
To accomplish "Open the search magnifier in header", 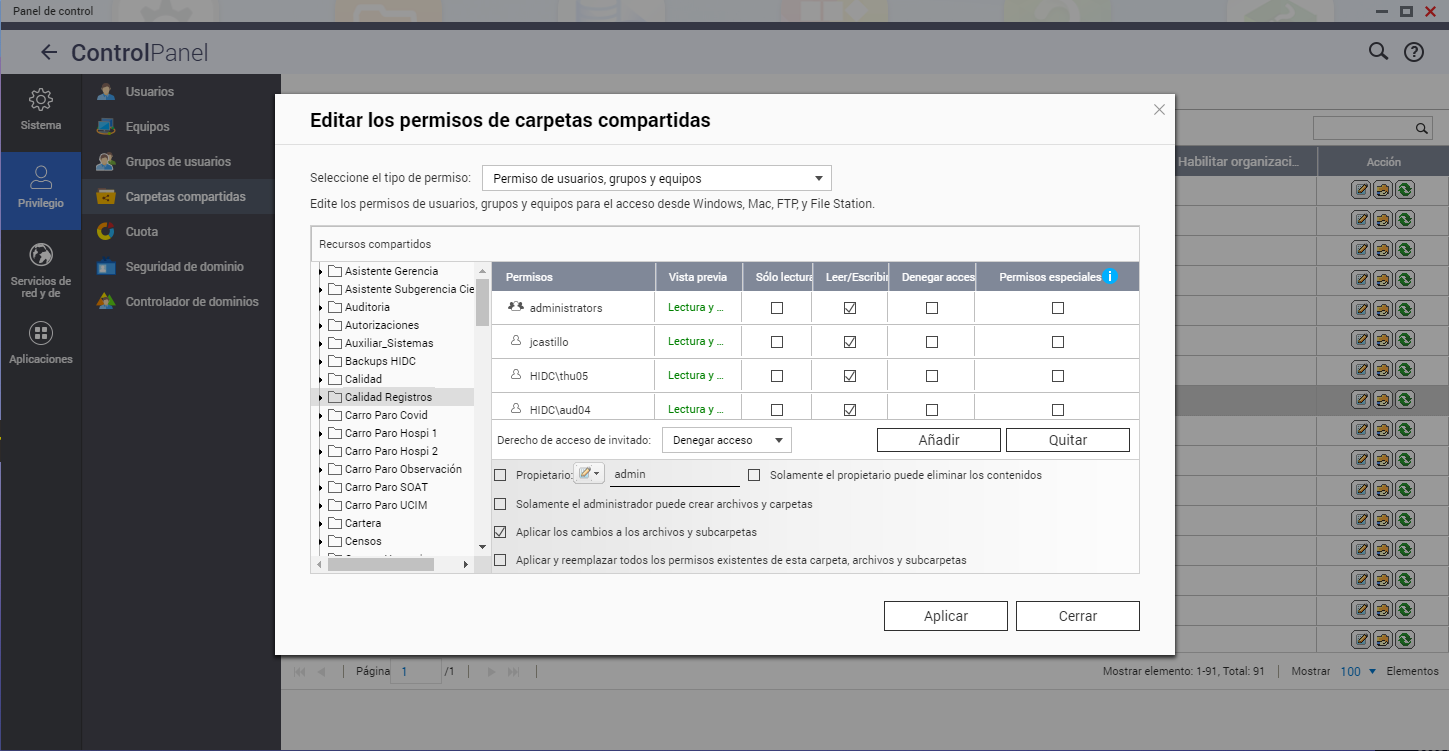I will click(x=1378, y=52).
